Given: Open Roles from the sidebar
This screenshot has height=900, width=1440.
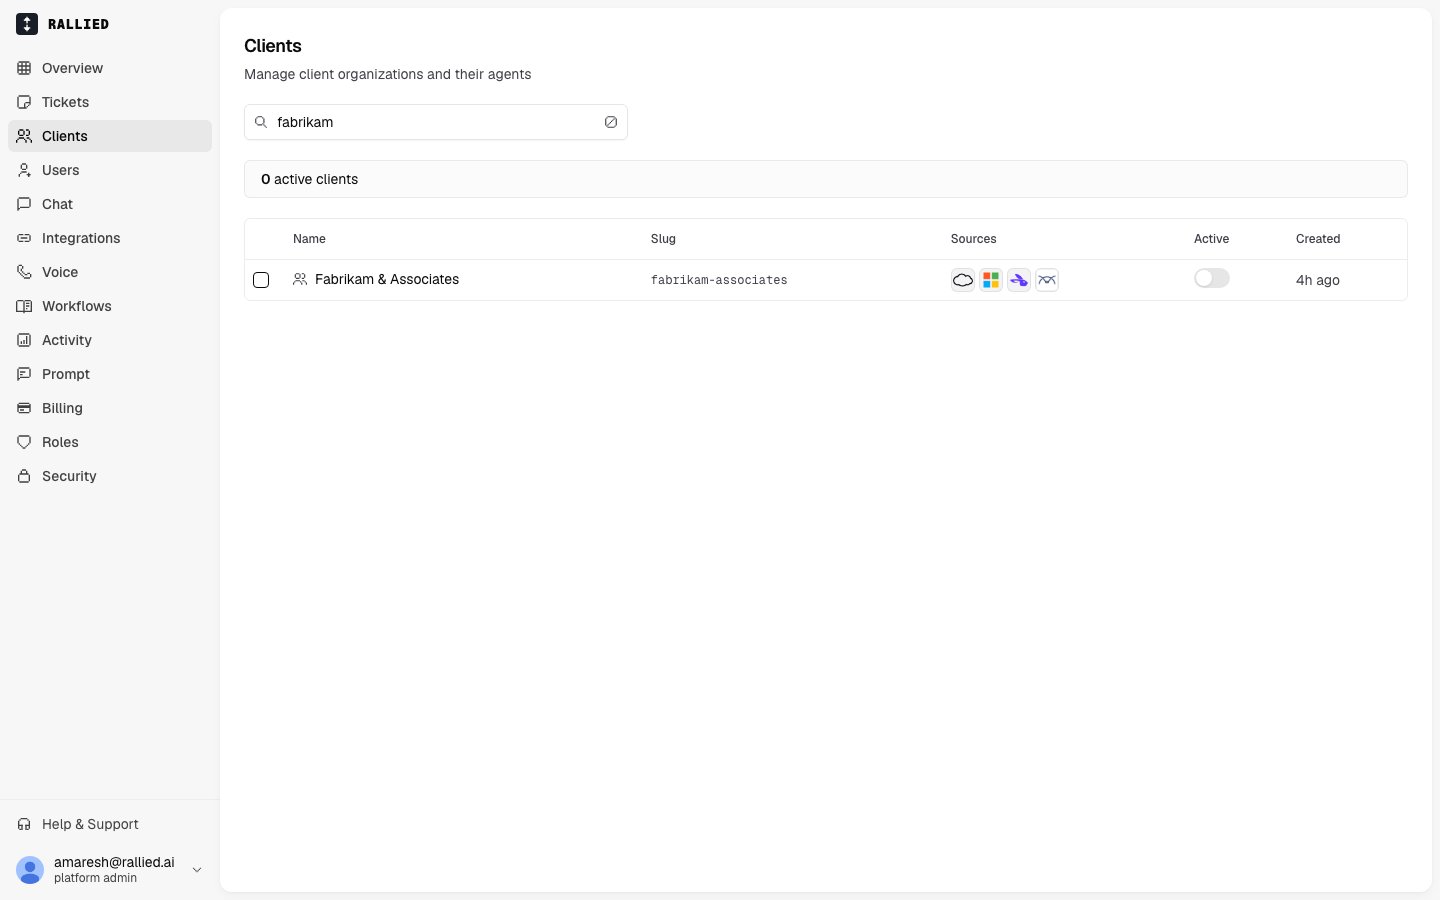Looking at the screenshot, I should point(110,442).
